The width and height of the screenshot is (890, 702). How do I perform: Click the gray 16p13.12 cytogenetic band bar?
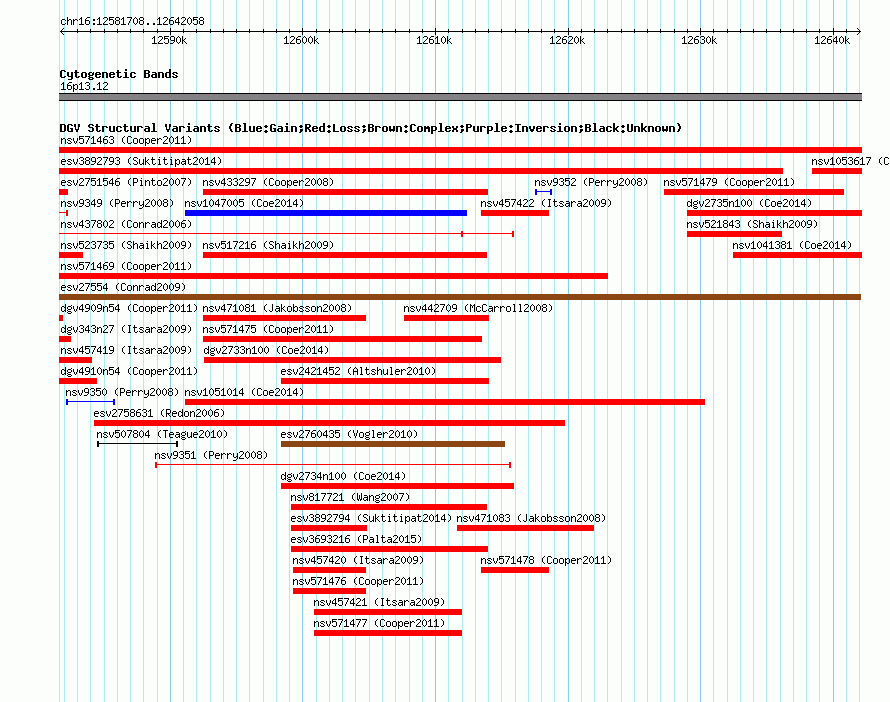point(460,97)
